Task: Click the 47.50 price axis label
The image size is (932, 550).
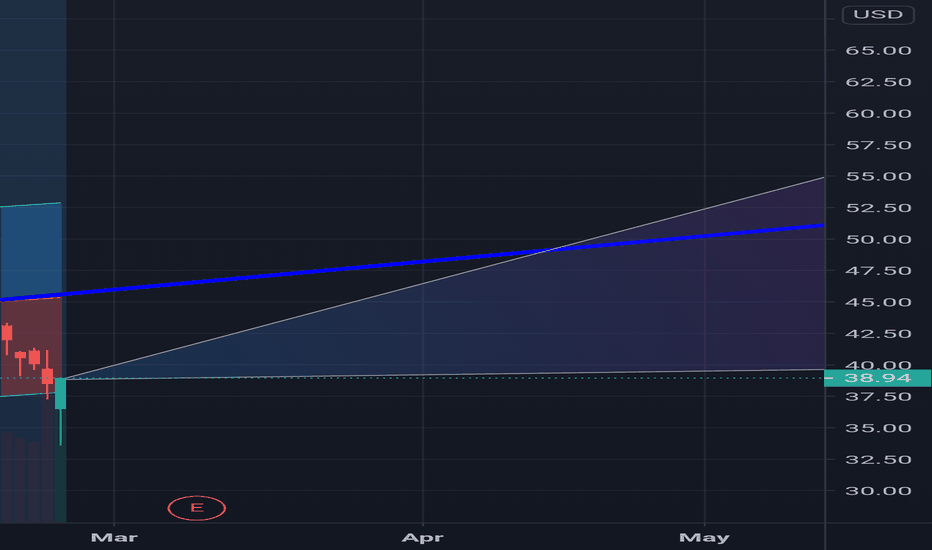Action: tap(878, 271)
